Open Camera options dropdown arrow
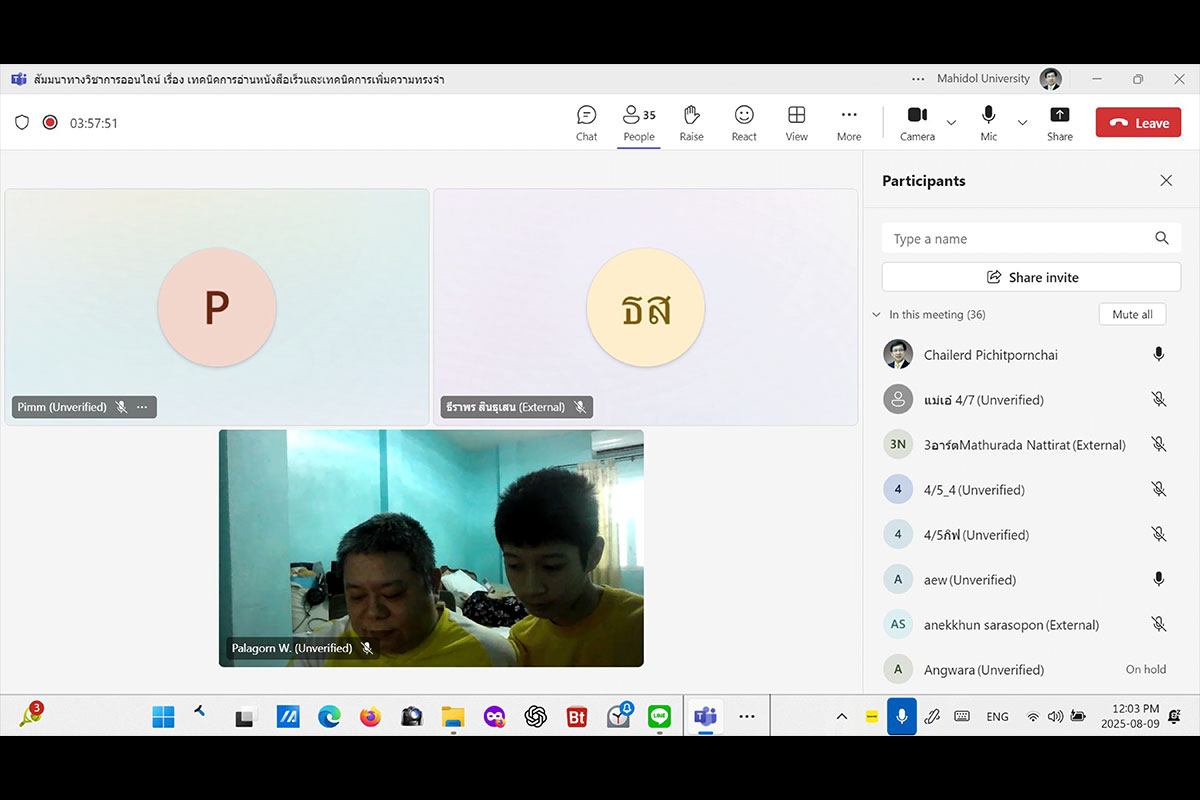 [x=951, y=123]
